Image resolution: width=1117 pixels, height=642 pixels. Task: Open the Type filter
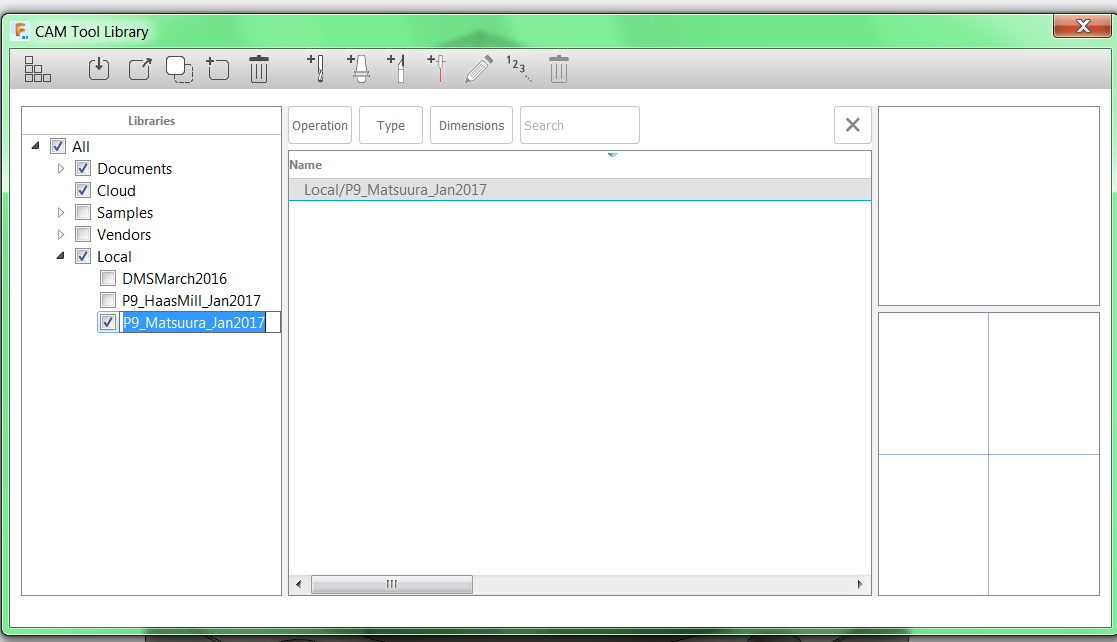390,125
